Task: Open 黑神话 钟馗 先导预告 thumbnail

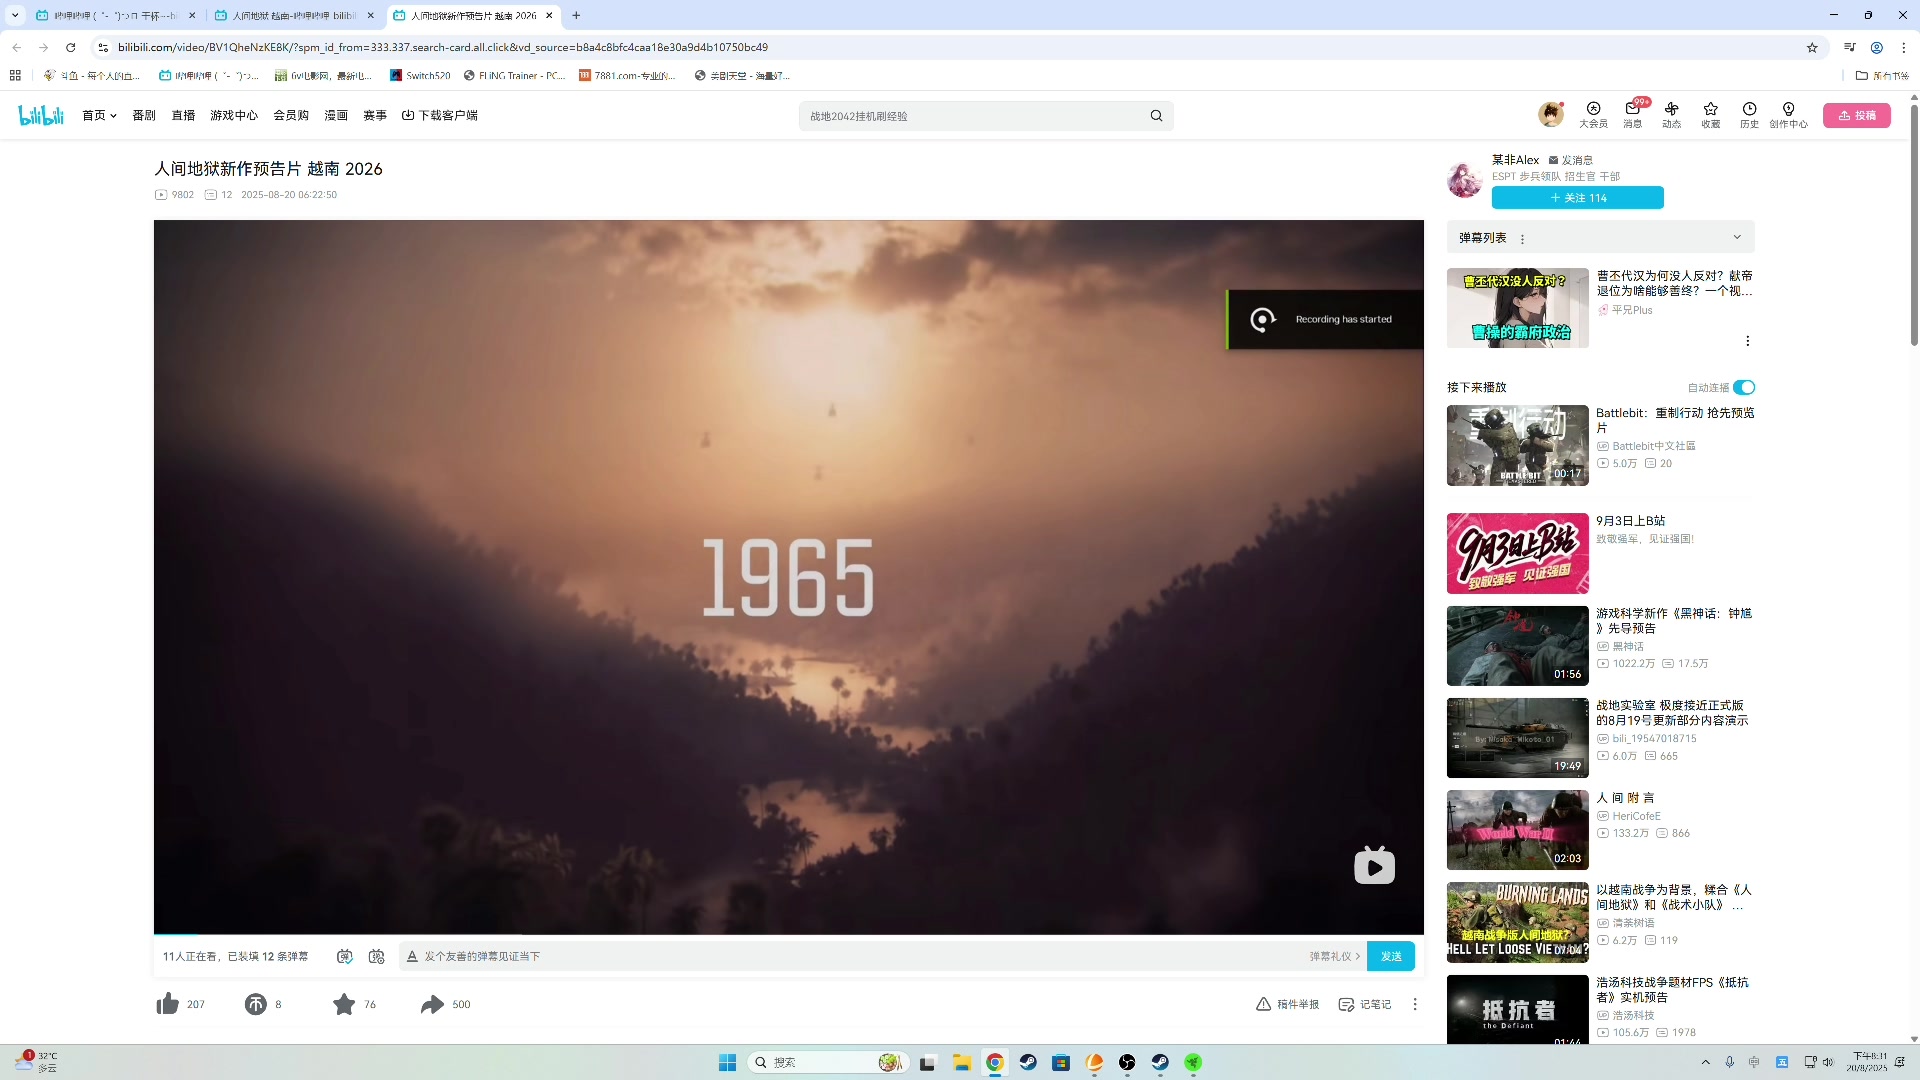Action: pyautogui.click(x=1517, y=645)
